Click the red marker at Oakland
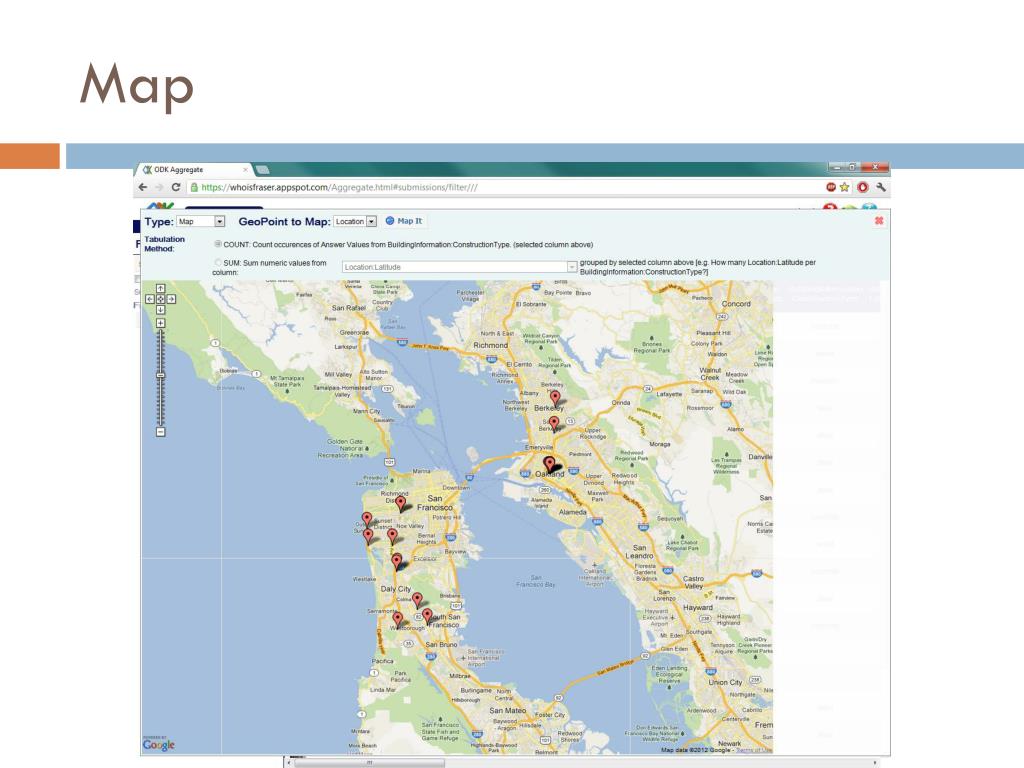 pos(550,464)
